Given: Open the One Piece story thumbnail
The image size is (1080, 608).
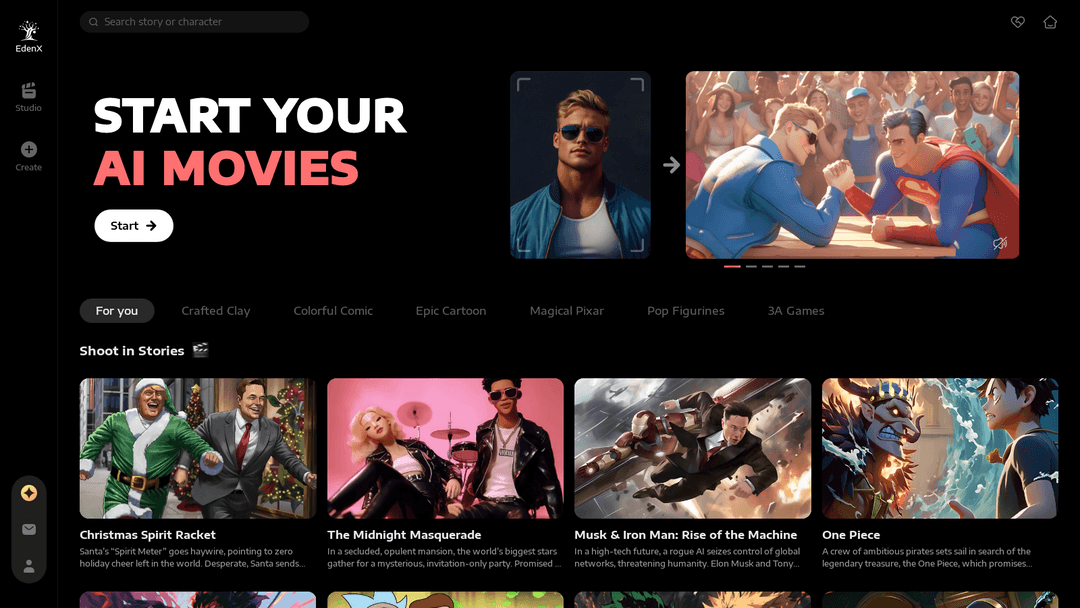Looking at the screenshot, I should tap(940, 448).
